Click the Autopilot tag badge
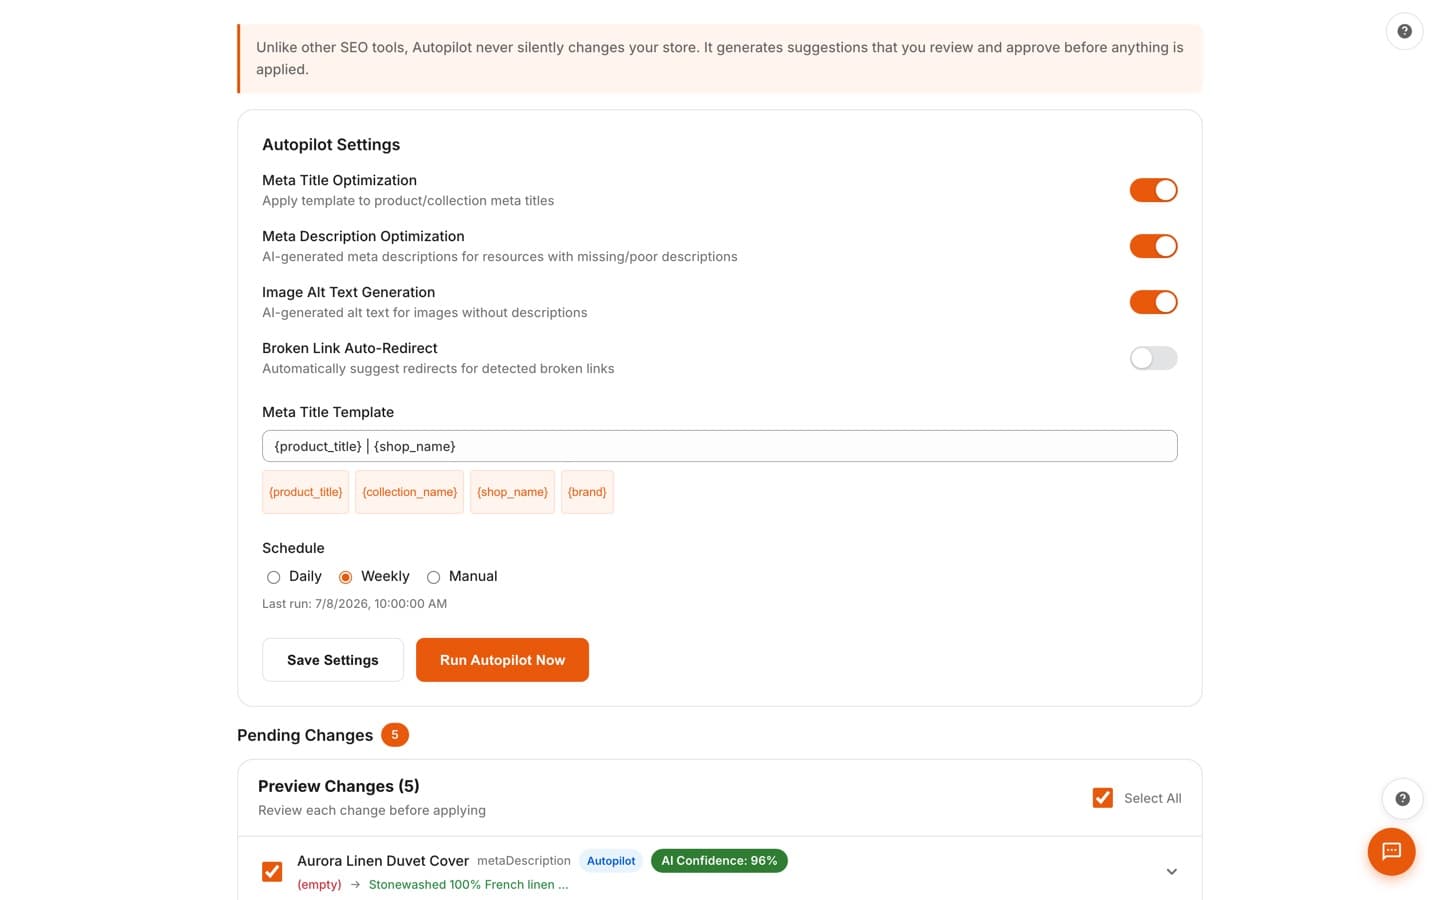 [x=611, y=861]
